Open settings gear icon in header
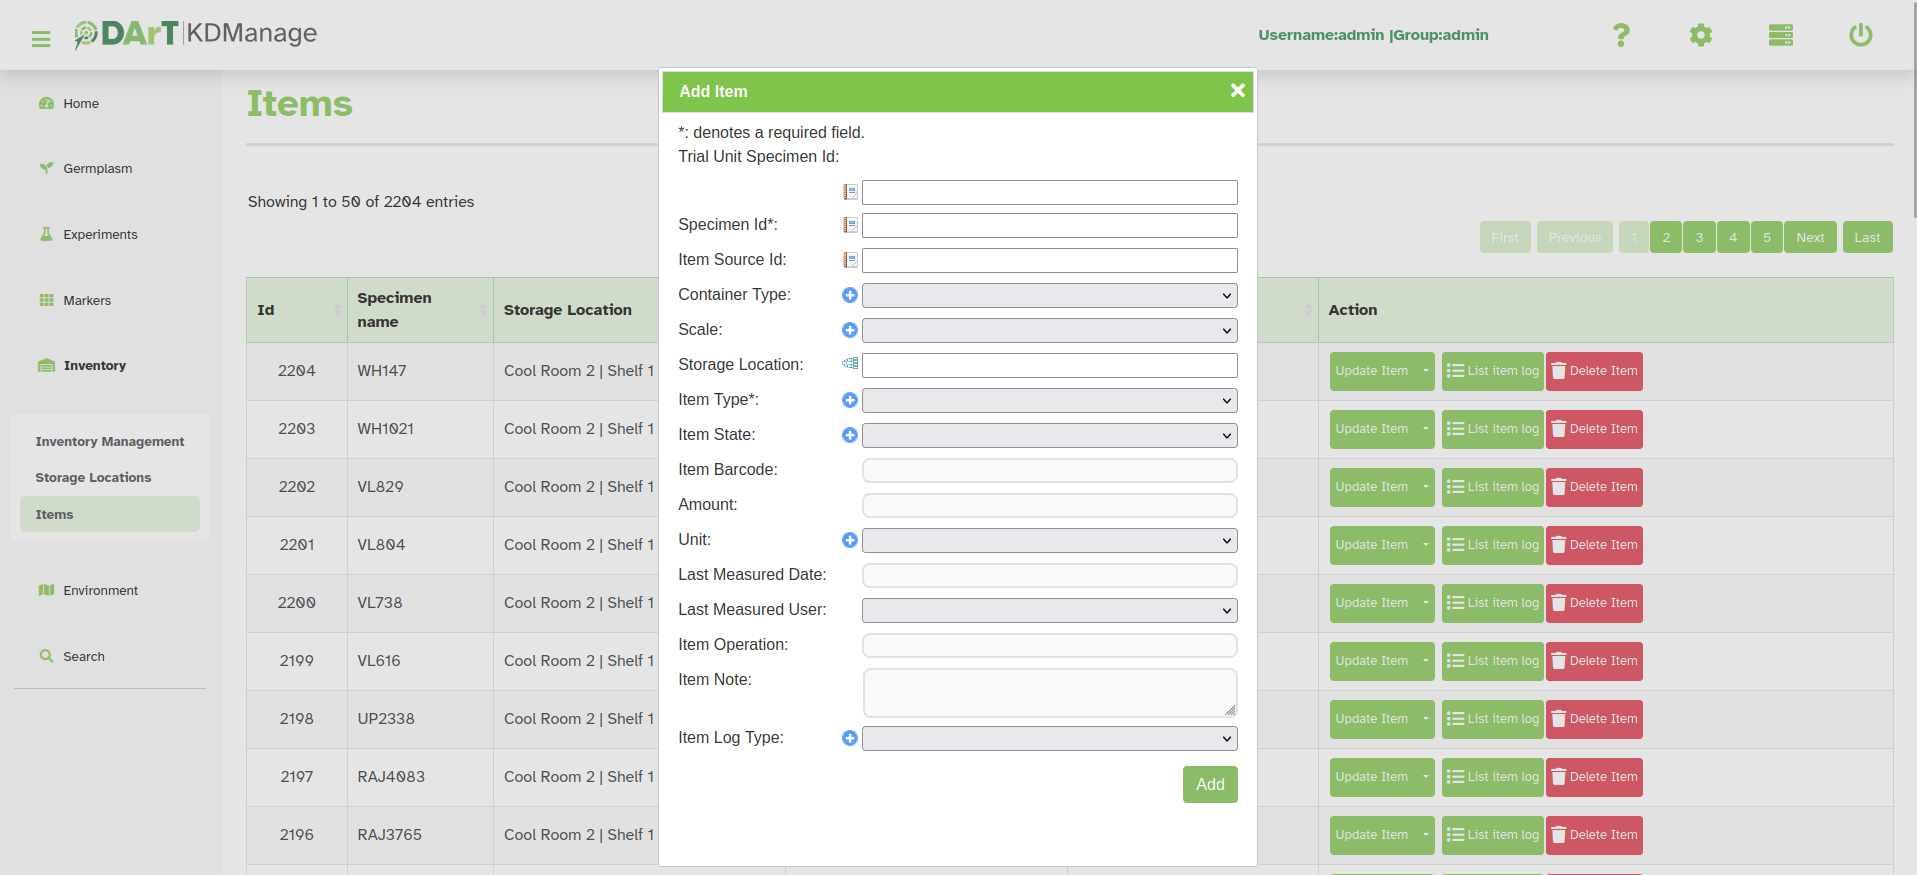The image size is (1917, 875). 1700,36
